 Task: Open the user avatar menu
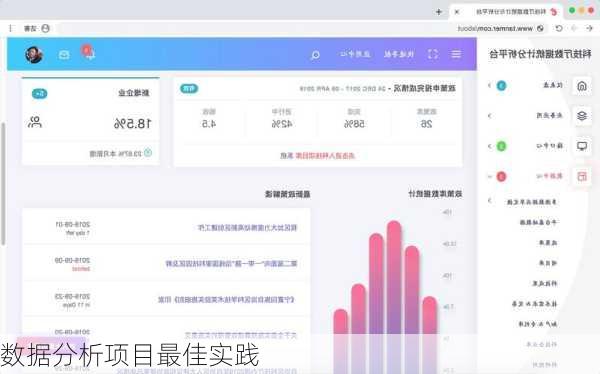[x=34, y=55]
